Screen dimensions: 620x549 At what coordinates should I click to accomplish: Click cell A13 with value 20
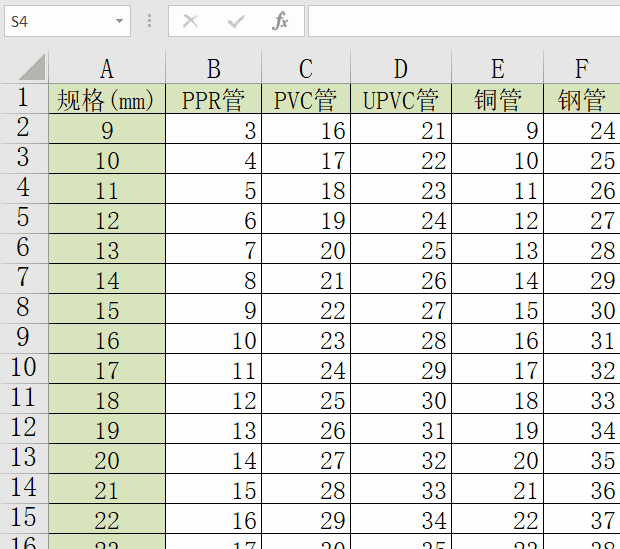click(x=107, y=459)
